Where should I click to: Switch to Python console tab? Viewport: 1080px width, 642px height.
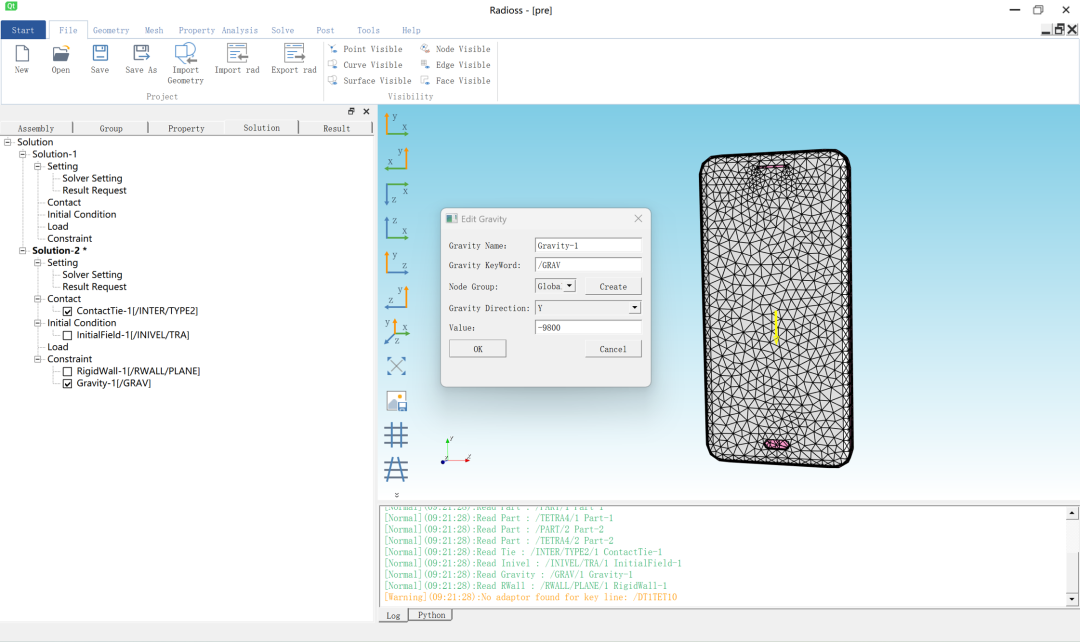click(x=431, y=615)
